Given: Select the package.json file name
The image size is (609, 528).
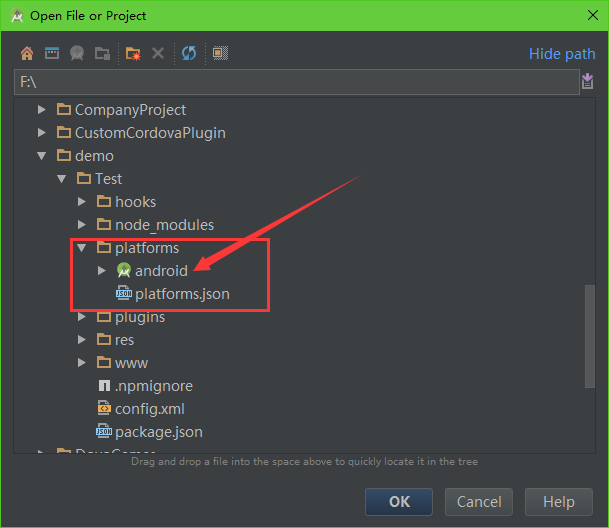Looking at the screenshot, I should coord(159,432).
